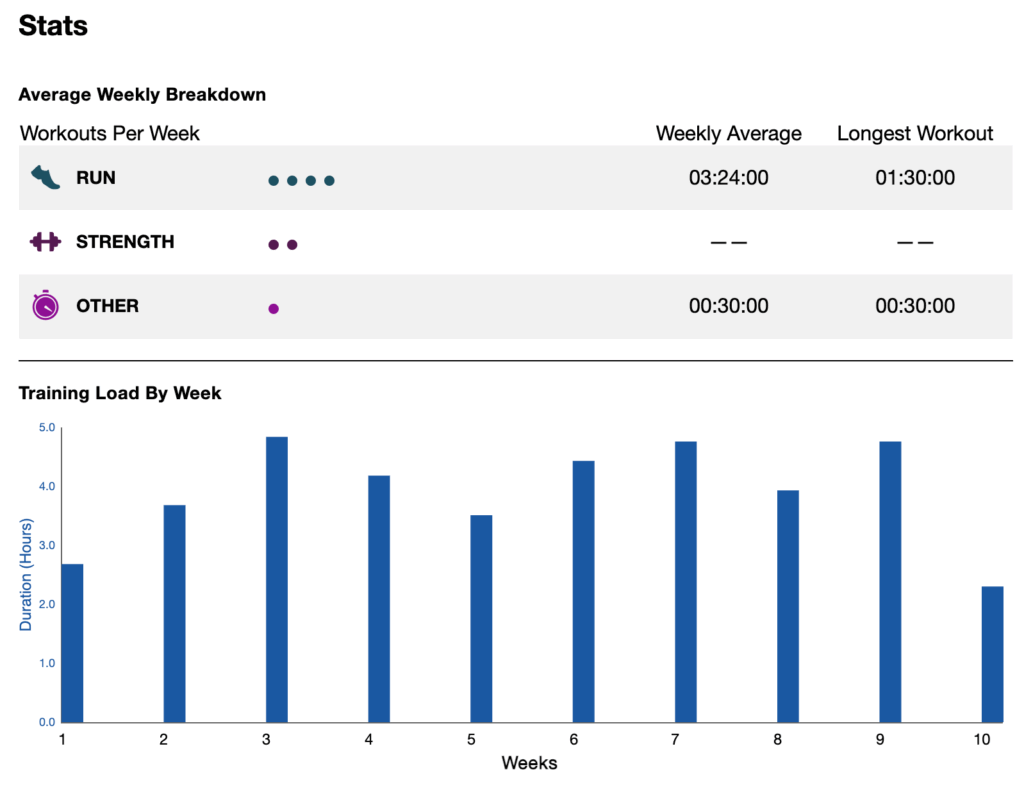Select the RUN row label
This screenshot has width=1024, height=801.
96,178
